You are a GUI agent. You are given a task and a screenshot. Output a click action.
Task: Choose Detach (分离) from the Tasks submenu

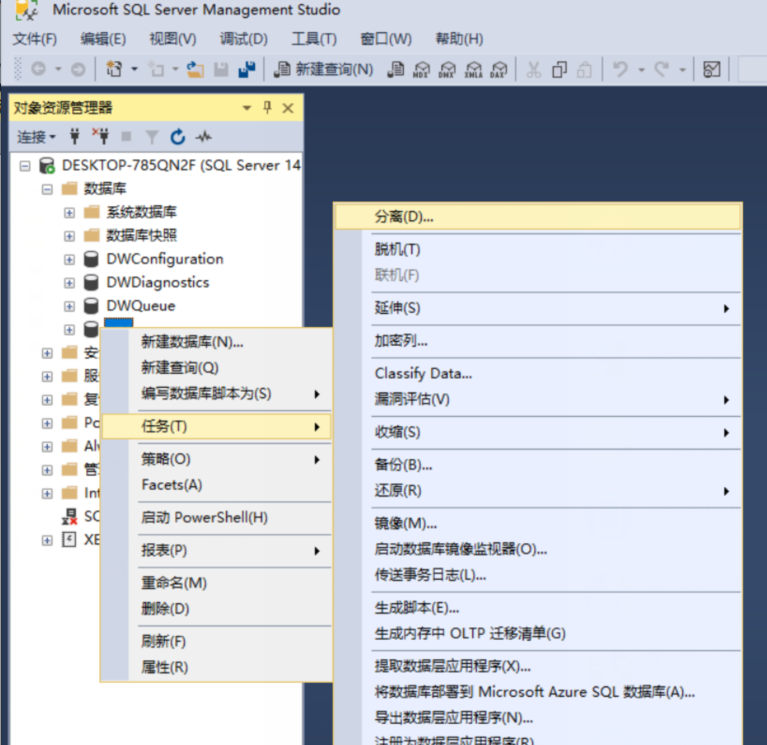(x=538, y=217)
